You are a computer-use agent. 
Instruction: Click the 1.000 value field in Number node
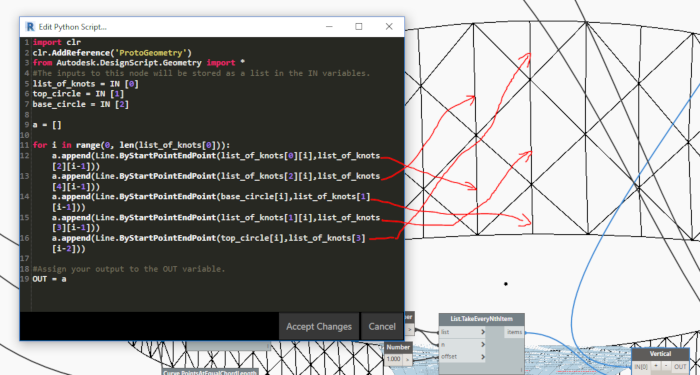[x=394, y=359]
